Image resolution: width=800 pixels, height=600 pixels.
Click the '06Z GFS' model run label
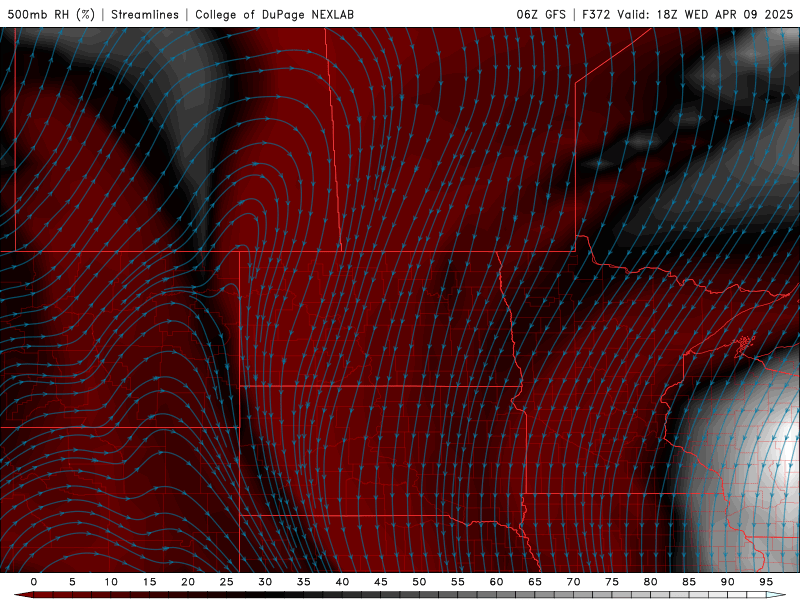(x=541, y=15)
